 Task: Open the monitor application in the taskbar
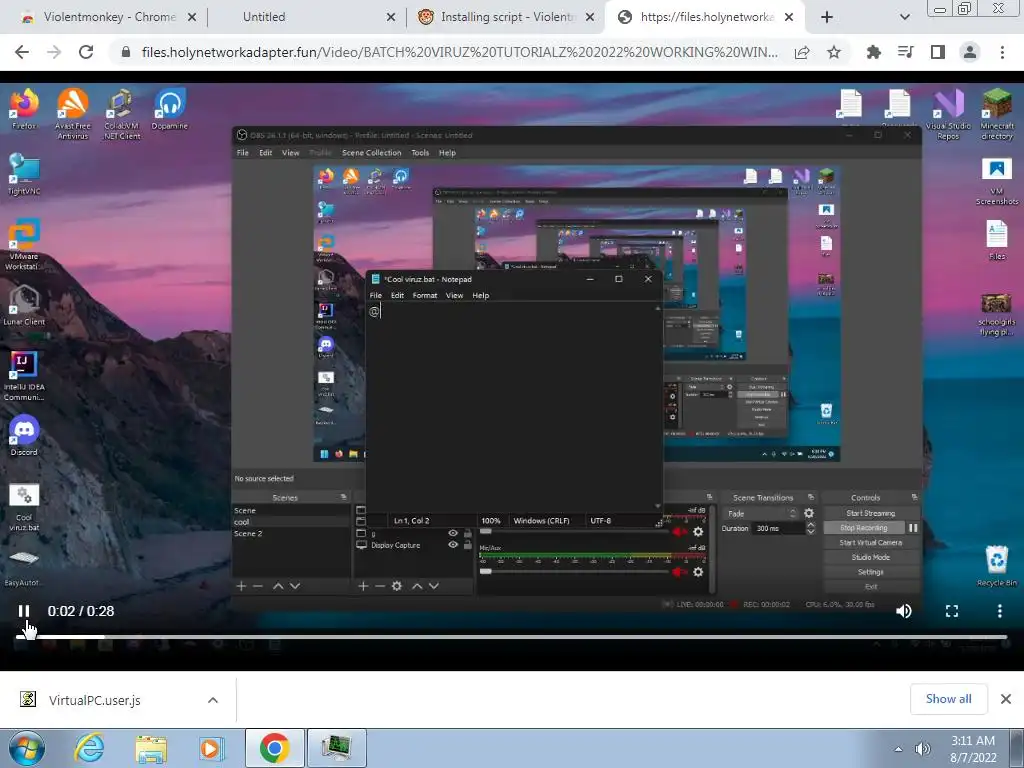[x=337, y=748]
